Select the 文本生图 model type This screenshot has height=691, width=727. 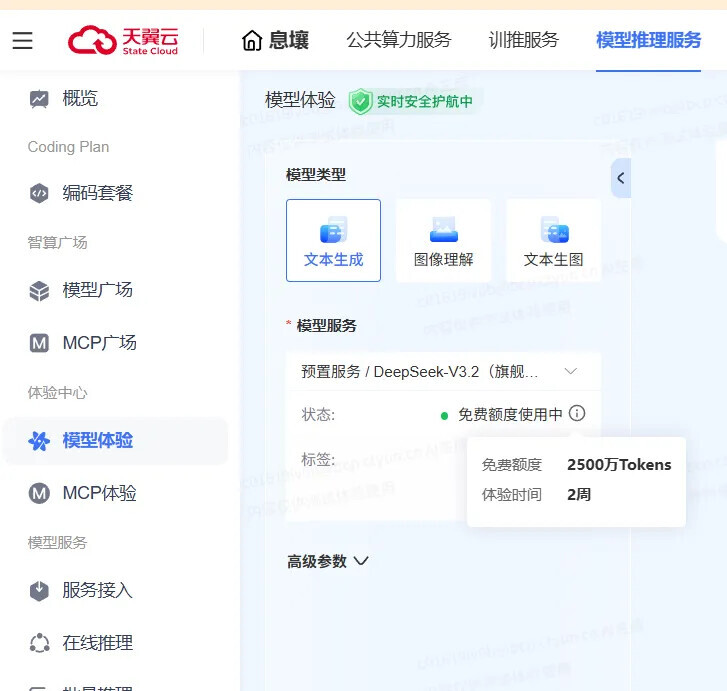click(553, 240)
